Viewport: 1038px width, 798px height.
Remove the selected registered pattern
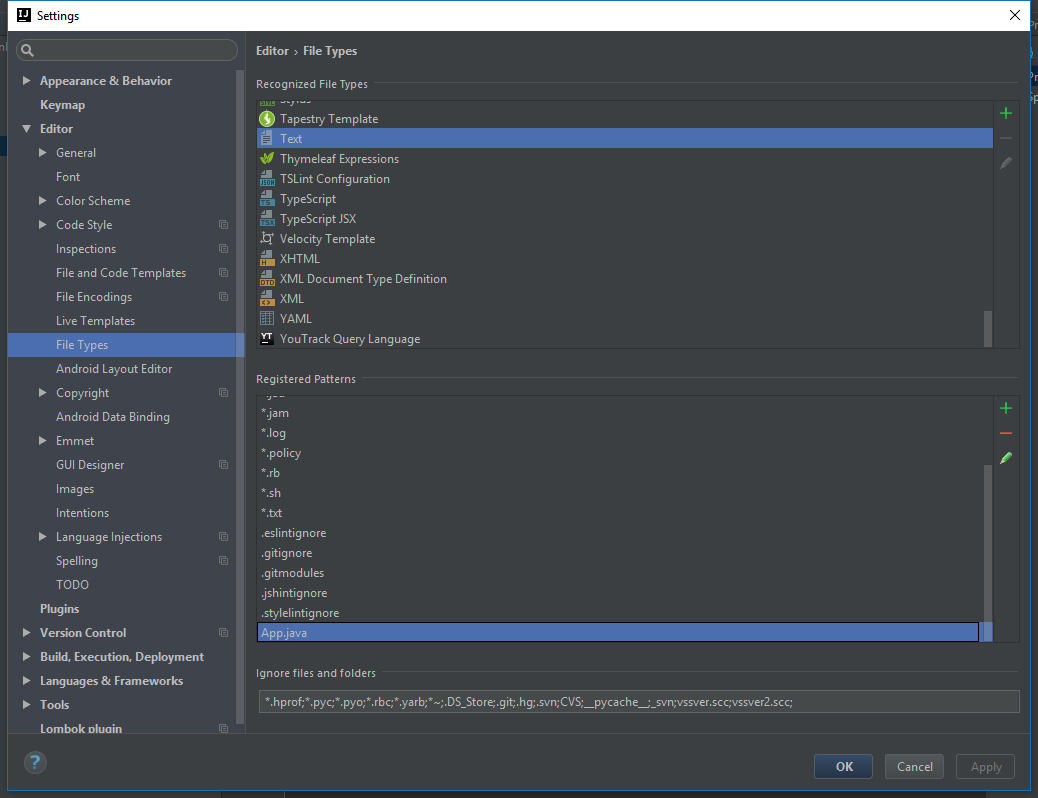click(1006, 433)
